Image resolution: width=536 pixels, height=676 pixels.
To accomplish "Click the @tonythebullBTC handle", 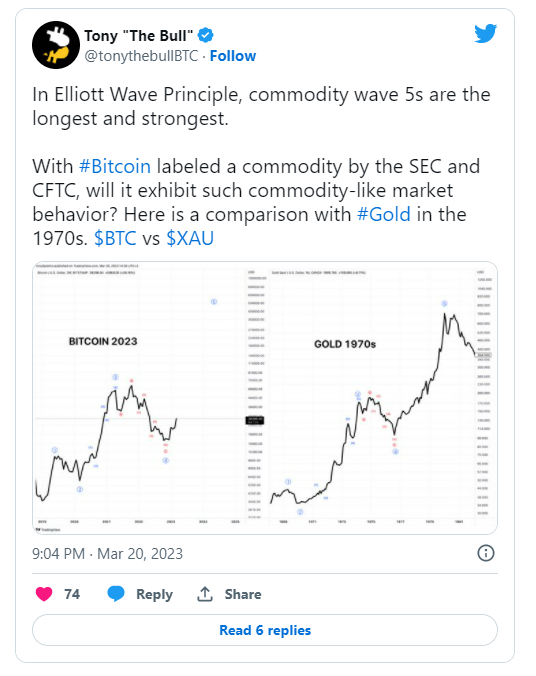I will pos(141,56).
